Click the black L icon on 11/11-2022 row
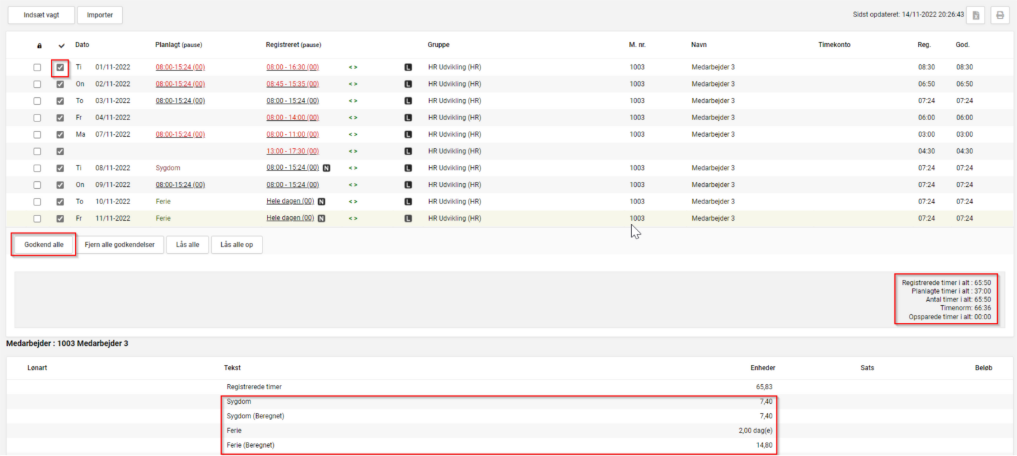This screenshot has width=1017, height=456. pos(408,217)
